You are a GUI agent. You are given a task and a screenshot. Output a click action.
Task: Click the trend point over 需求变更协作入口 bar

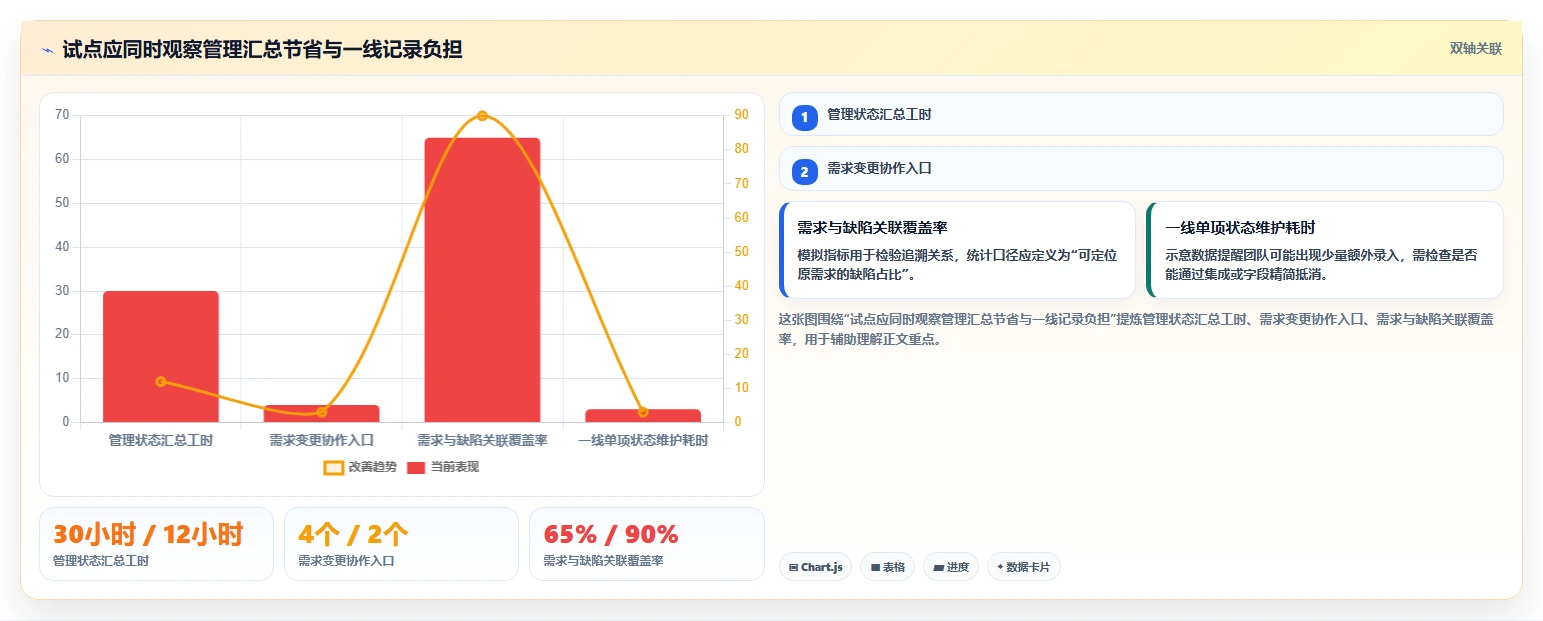[321, 412]
